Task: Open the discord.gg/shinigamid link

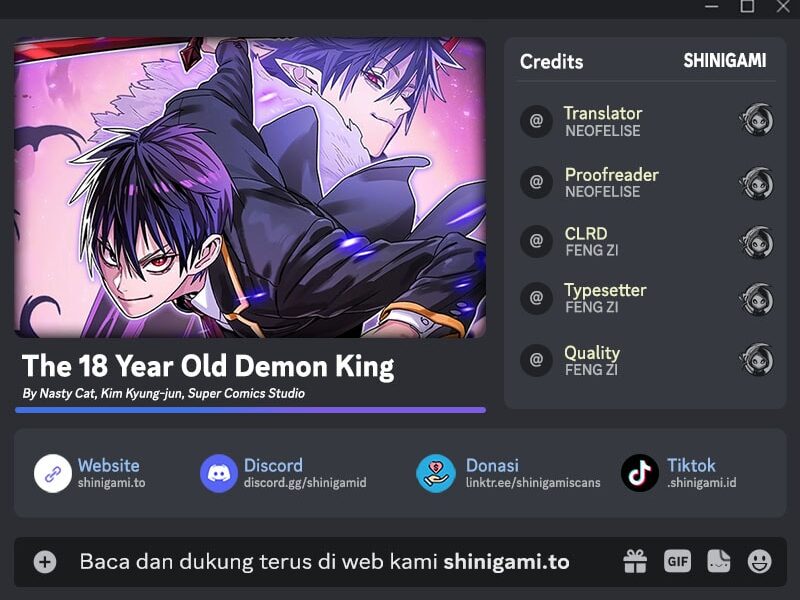Action: (x=305, y=483)
